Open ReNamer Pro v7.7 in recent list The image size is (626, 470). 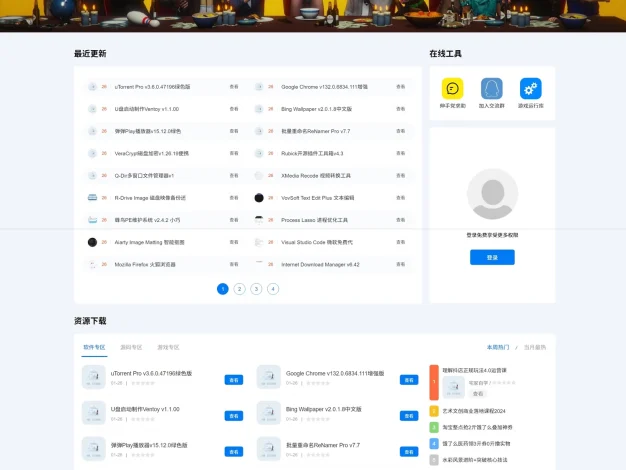[x=315, y=131]
